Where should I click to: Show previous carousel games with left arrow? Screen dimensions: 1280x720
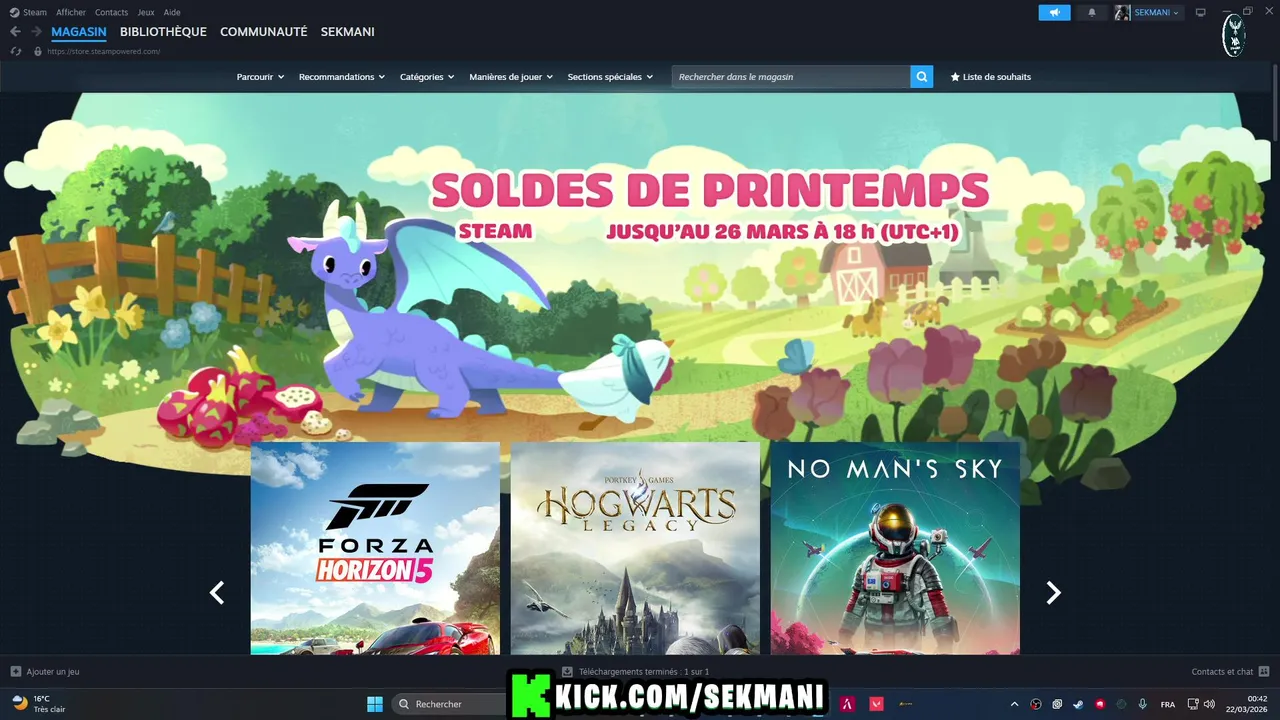(217, 593)
